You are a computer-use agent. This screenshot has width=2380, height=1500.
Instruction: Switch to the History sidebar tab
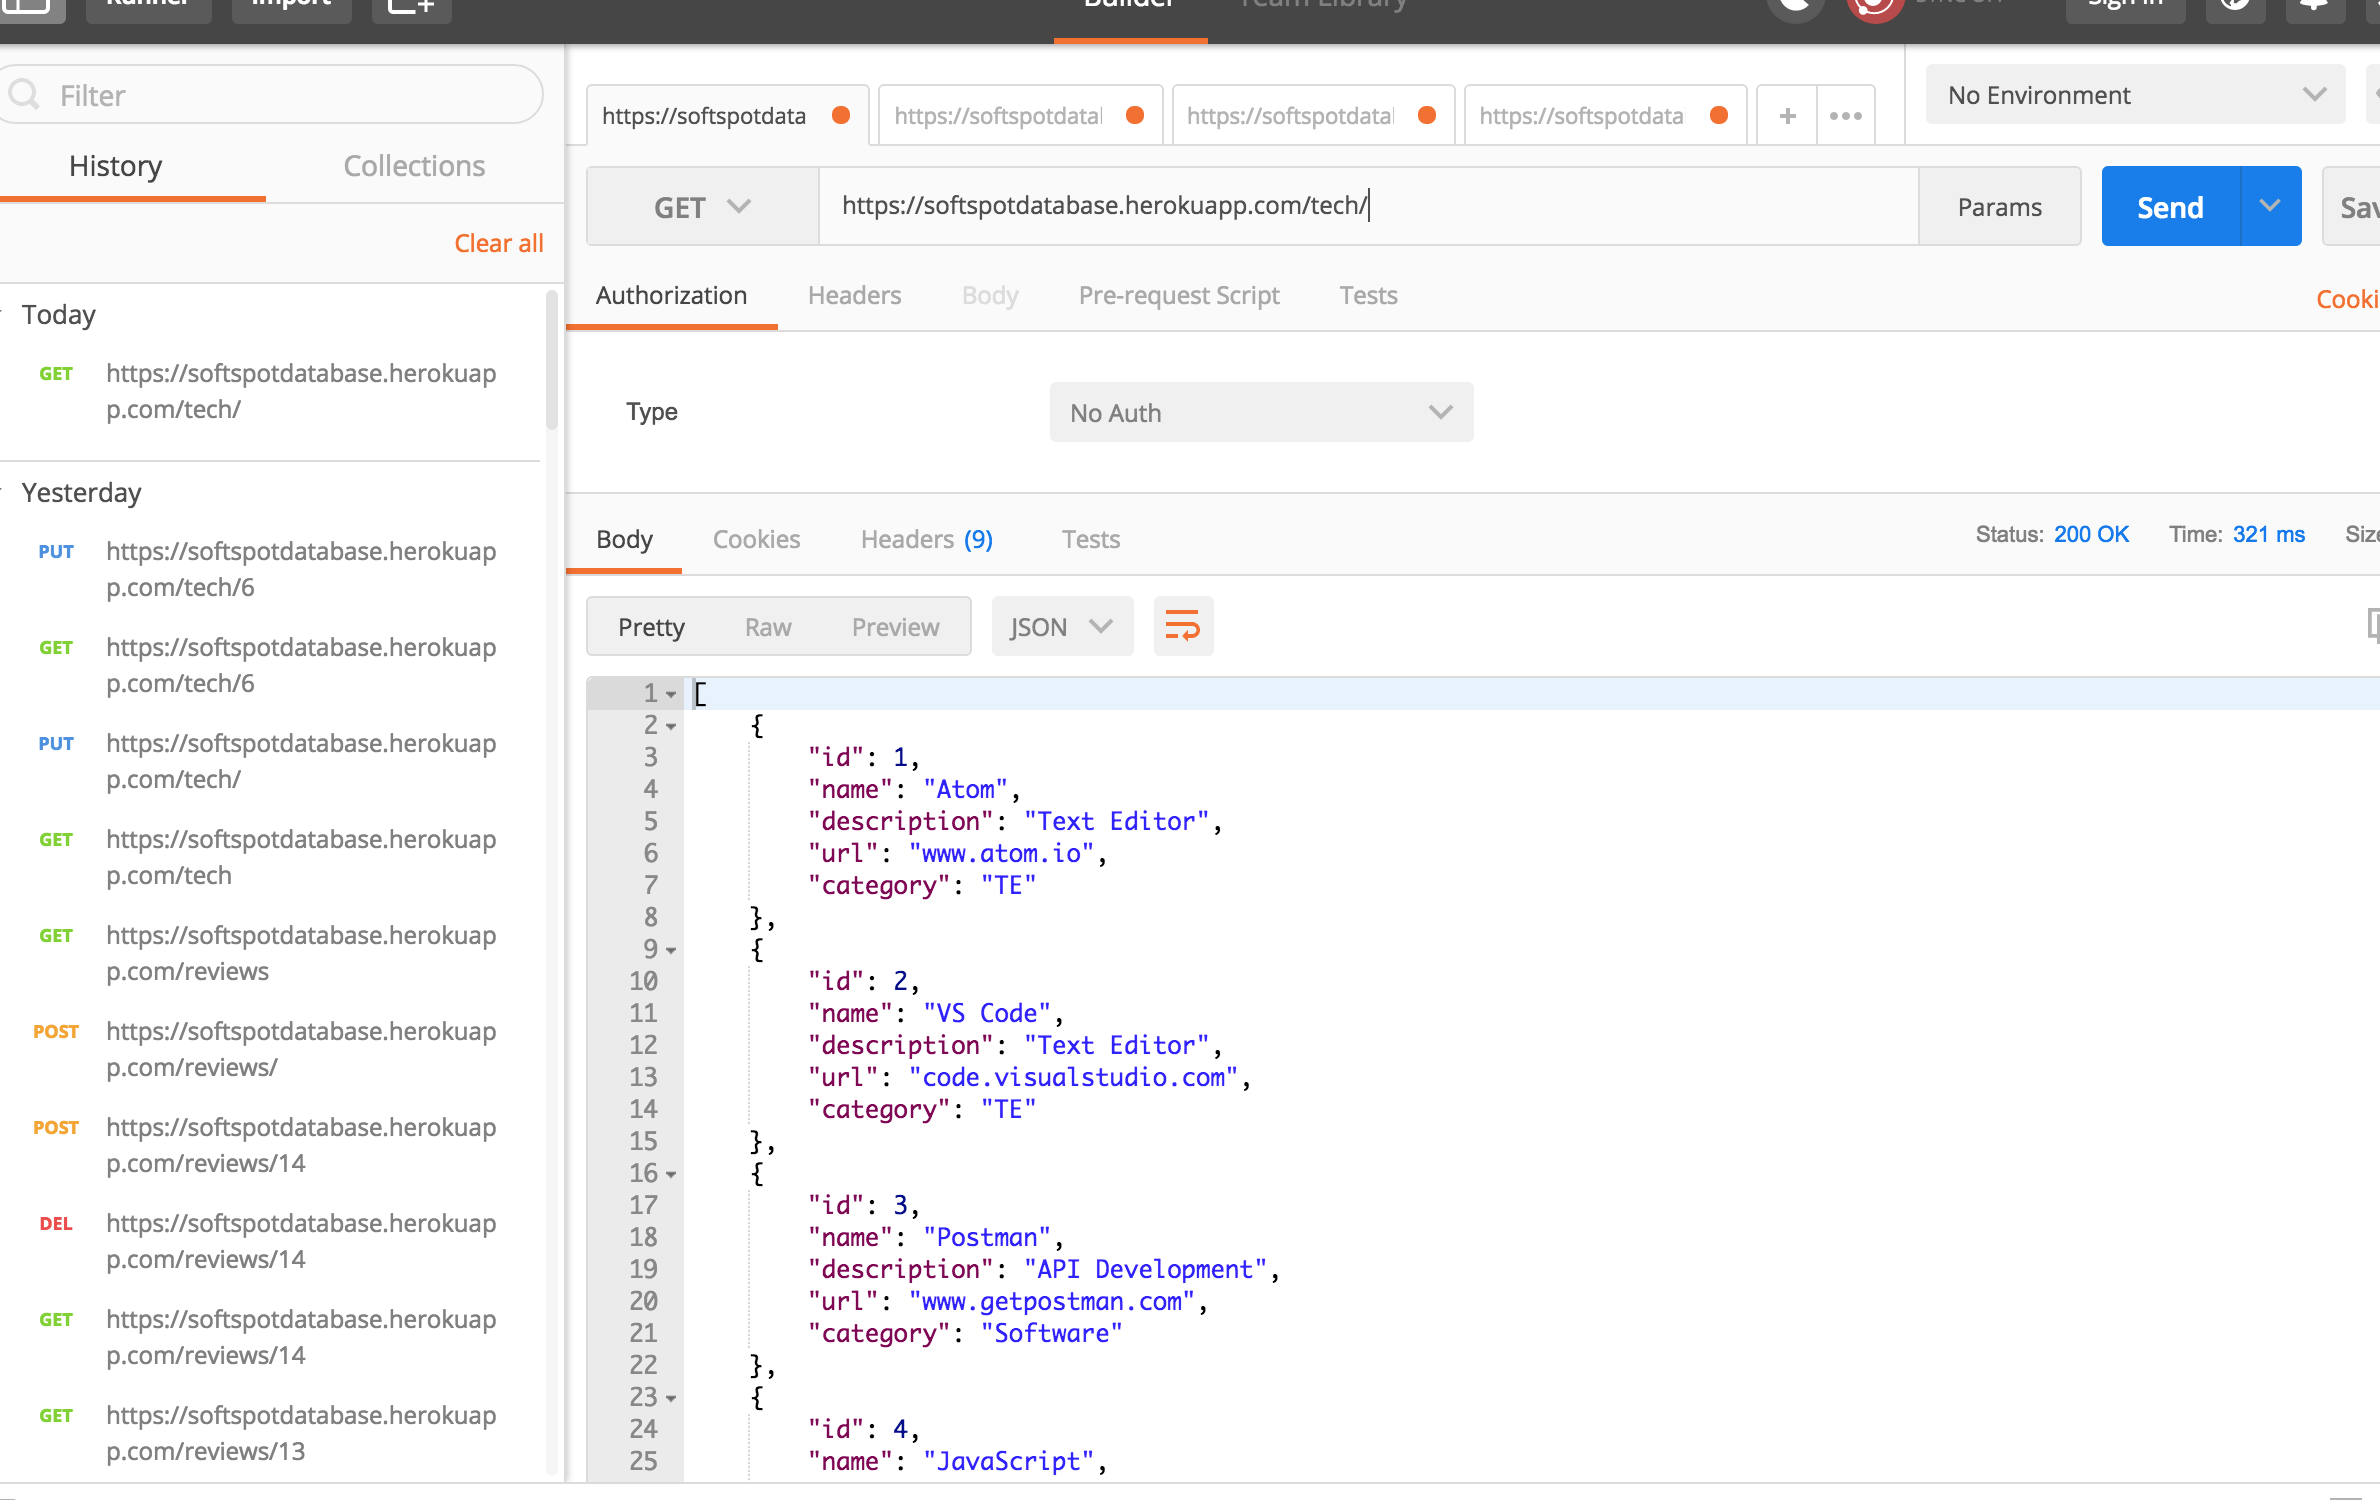tap(116, 166)
